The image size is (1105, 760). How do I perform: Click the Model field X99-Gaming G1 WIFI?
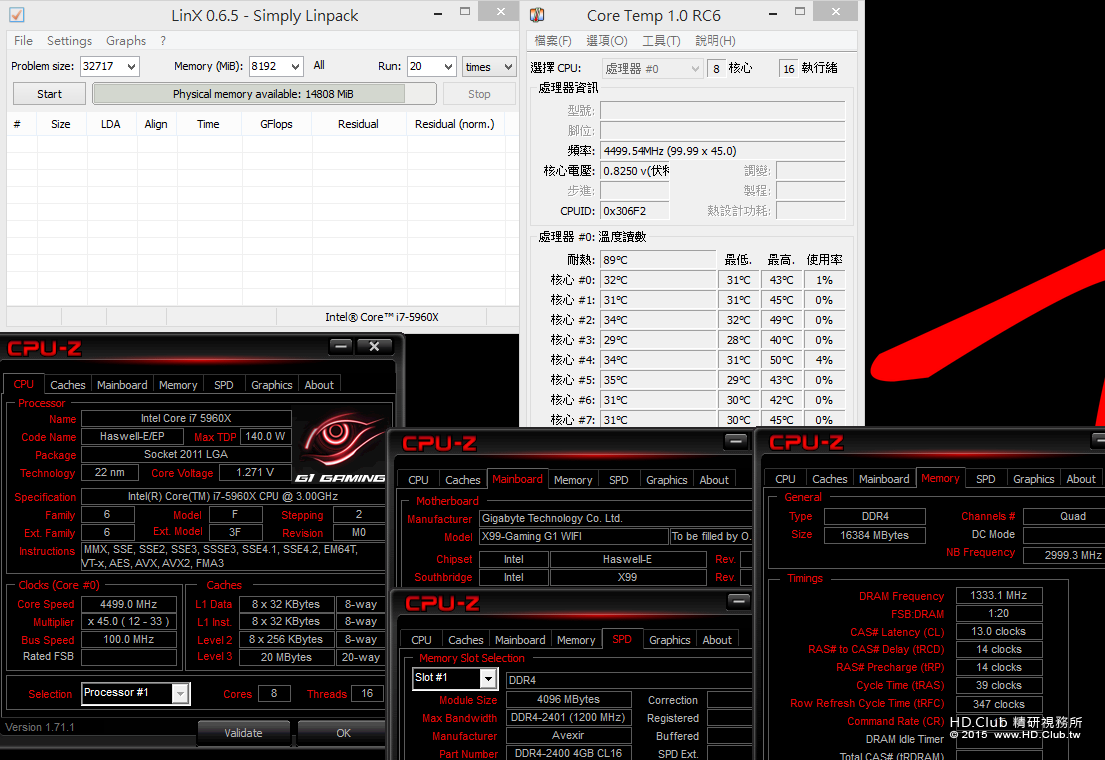pos(573,537)
